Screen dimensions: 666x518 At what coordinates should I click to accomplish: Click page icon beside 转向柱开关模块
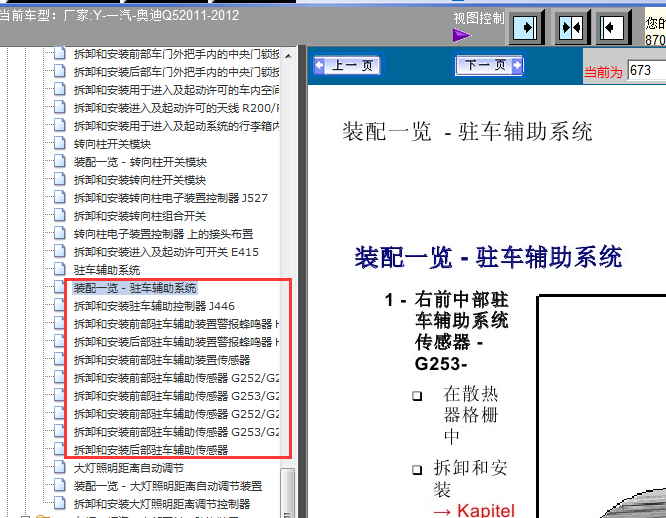59,144
